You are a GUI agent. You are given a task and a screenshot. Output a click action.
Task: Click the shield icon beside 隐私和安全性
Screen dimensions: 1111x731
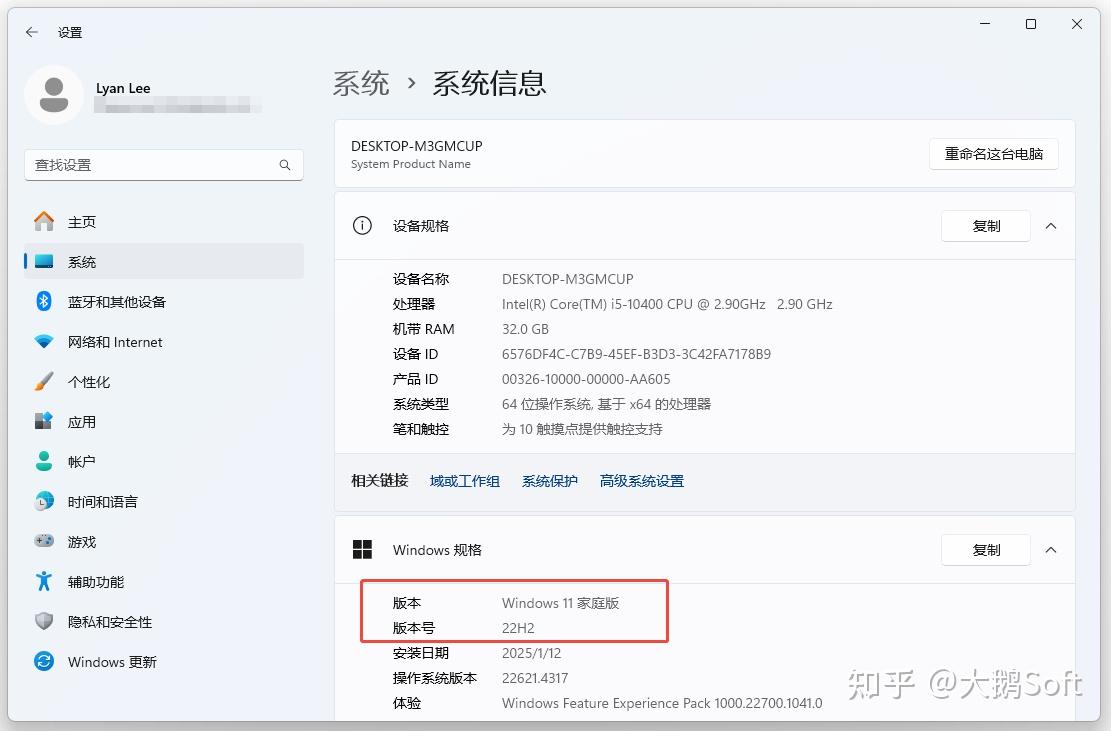[x=44, y=621]
